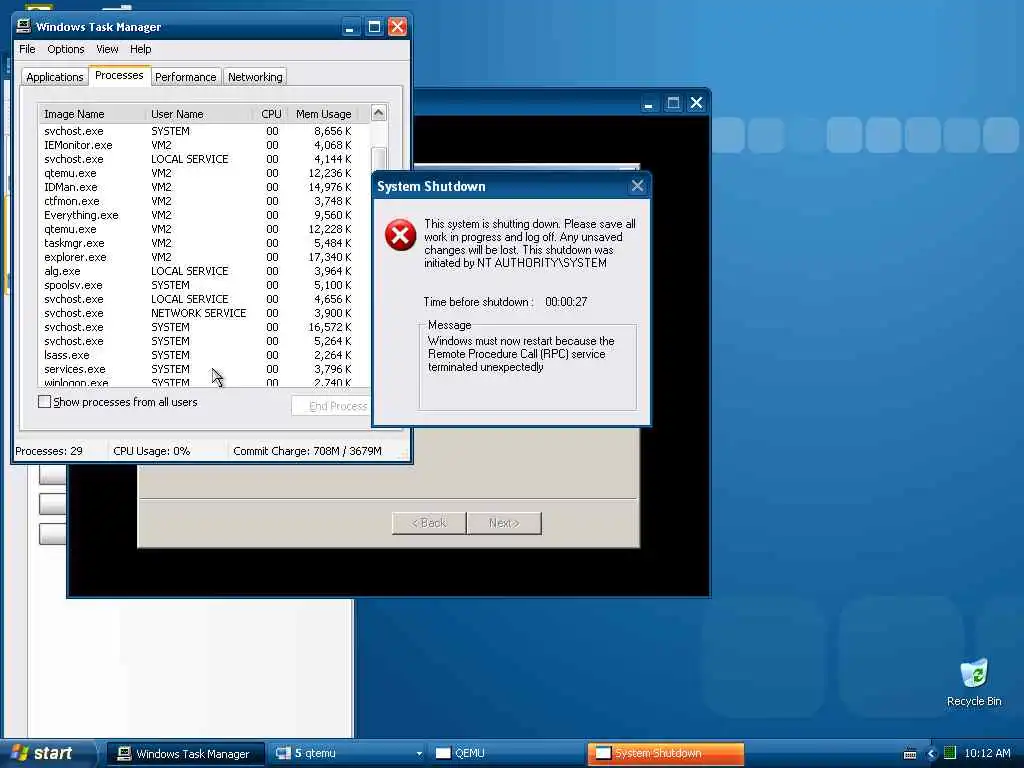
Task: Select qtemu.exe row using 12,228 K
Action: tap(204, 229)
